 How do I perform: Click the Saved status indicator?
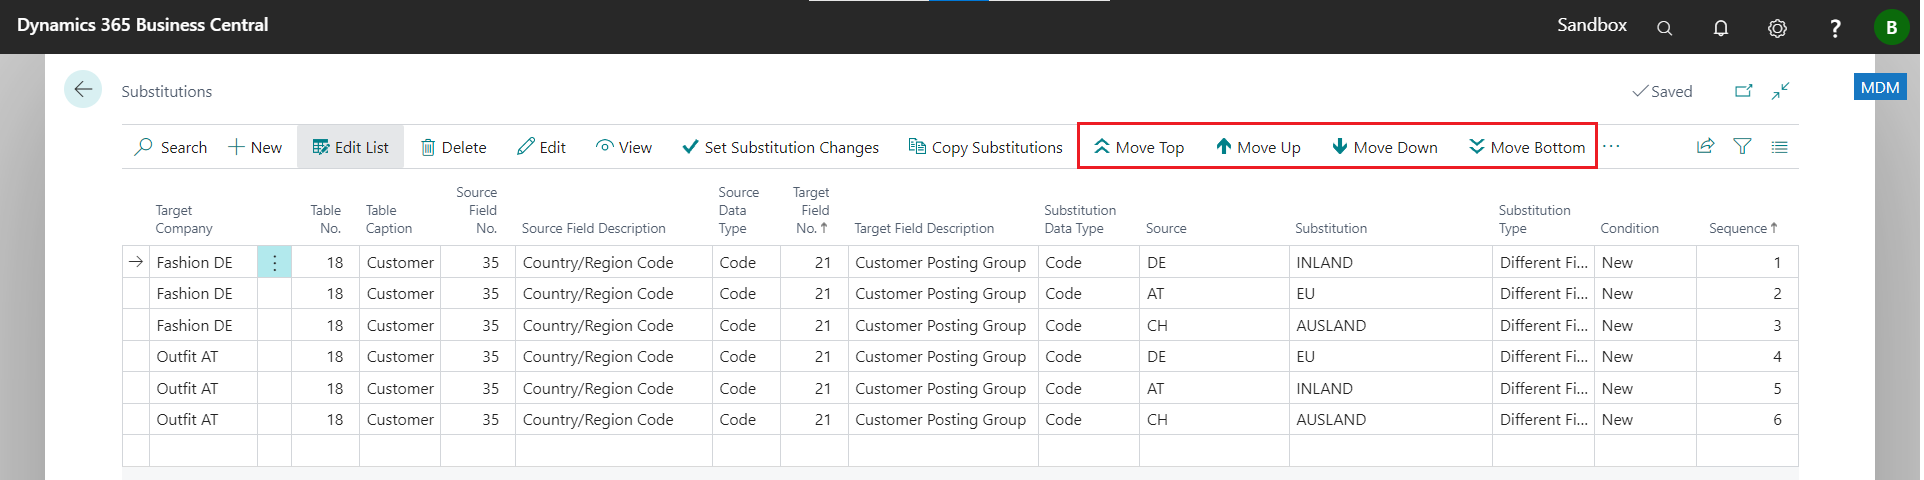1662,91
